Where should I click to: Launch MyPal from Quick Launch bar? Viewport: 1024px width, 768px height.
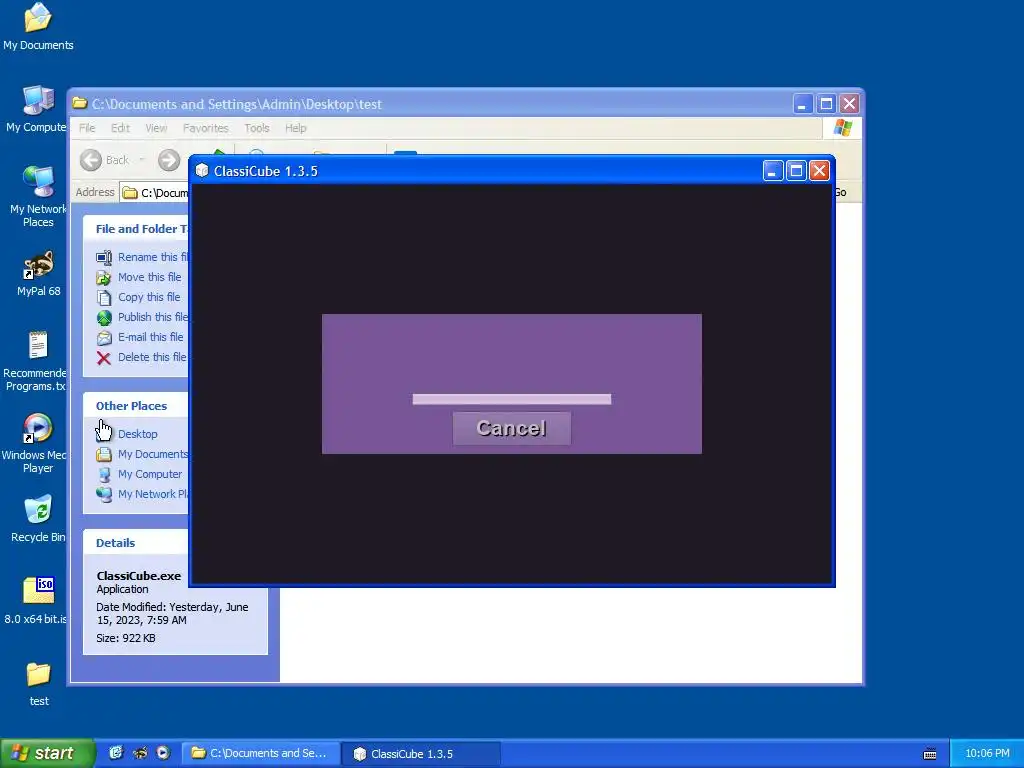(139, 753)
